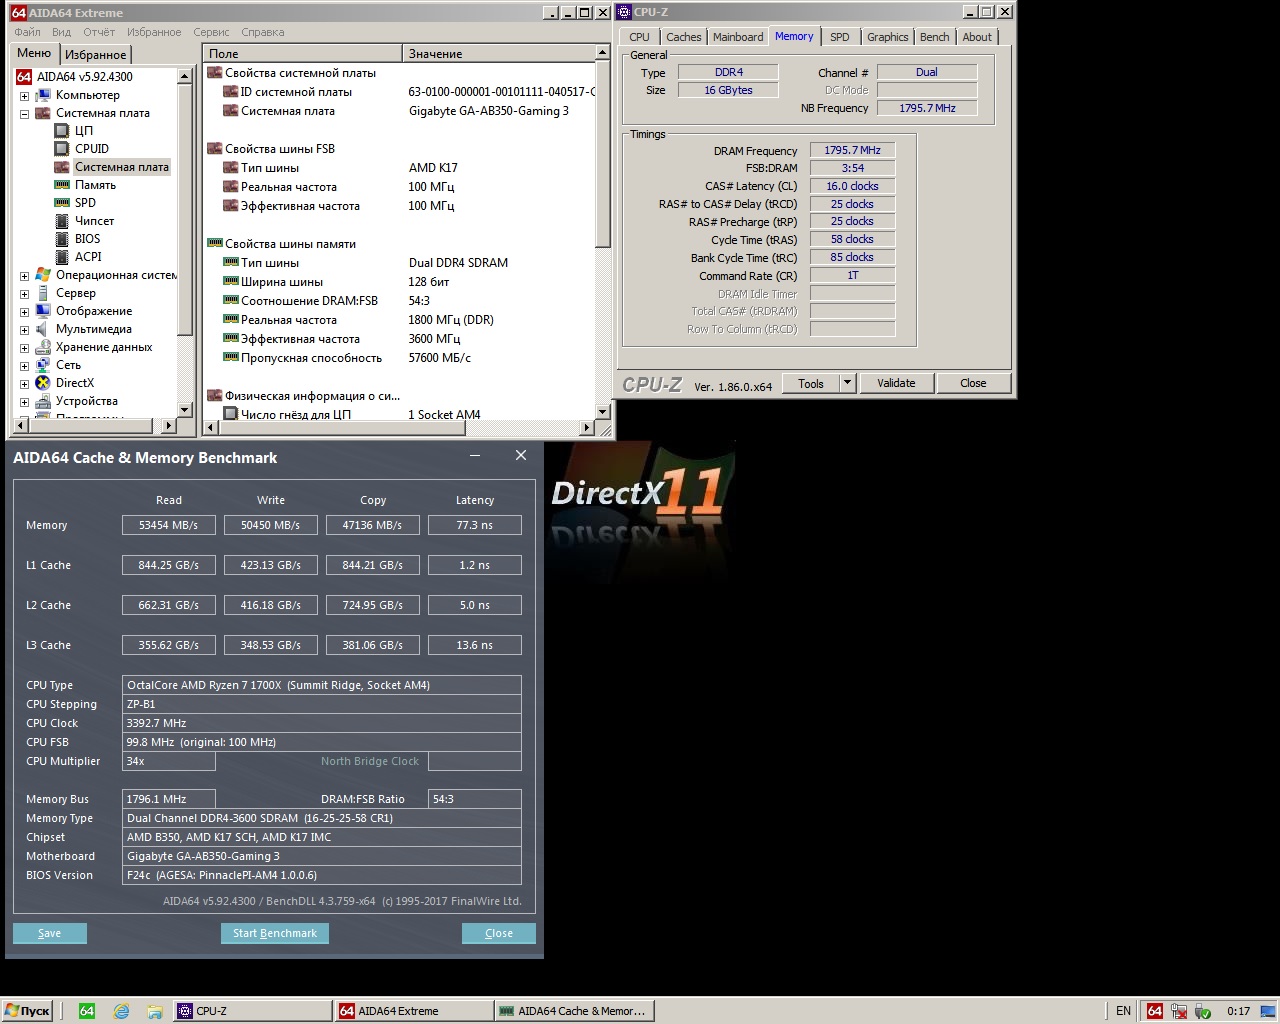Open the Файл menu in AIDA64
Image resolution: width=1280 pixels, height=1024 pixels.
pos(28,32)
